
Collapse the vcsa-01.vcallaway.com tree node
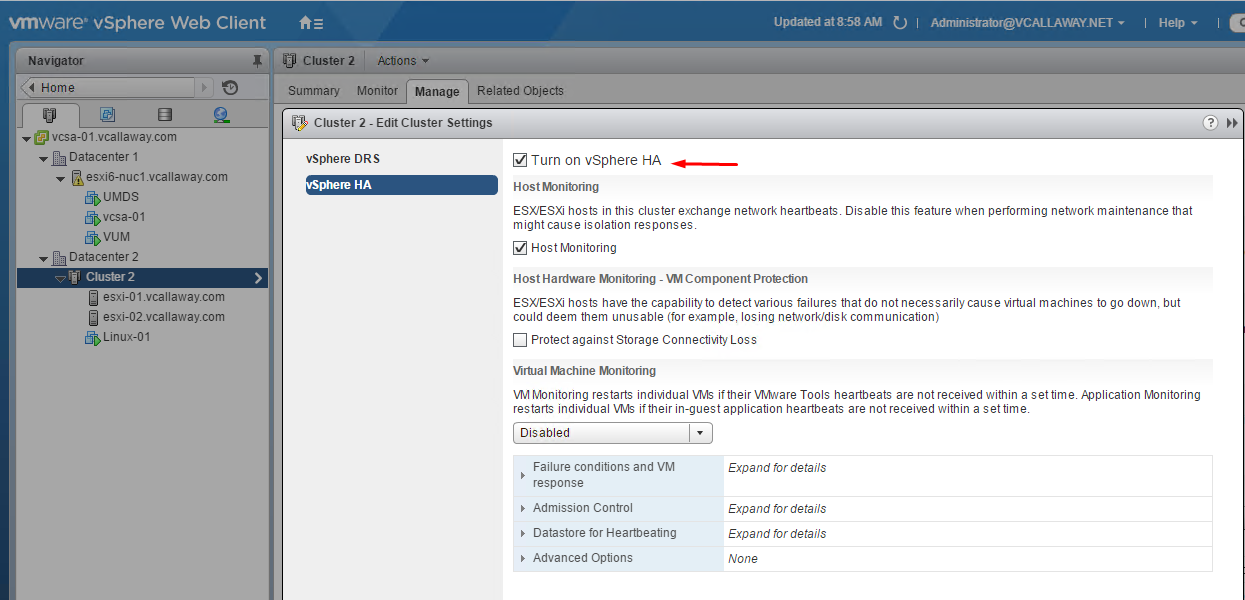(x=27, y=138)
